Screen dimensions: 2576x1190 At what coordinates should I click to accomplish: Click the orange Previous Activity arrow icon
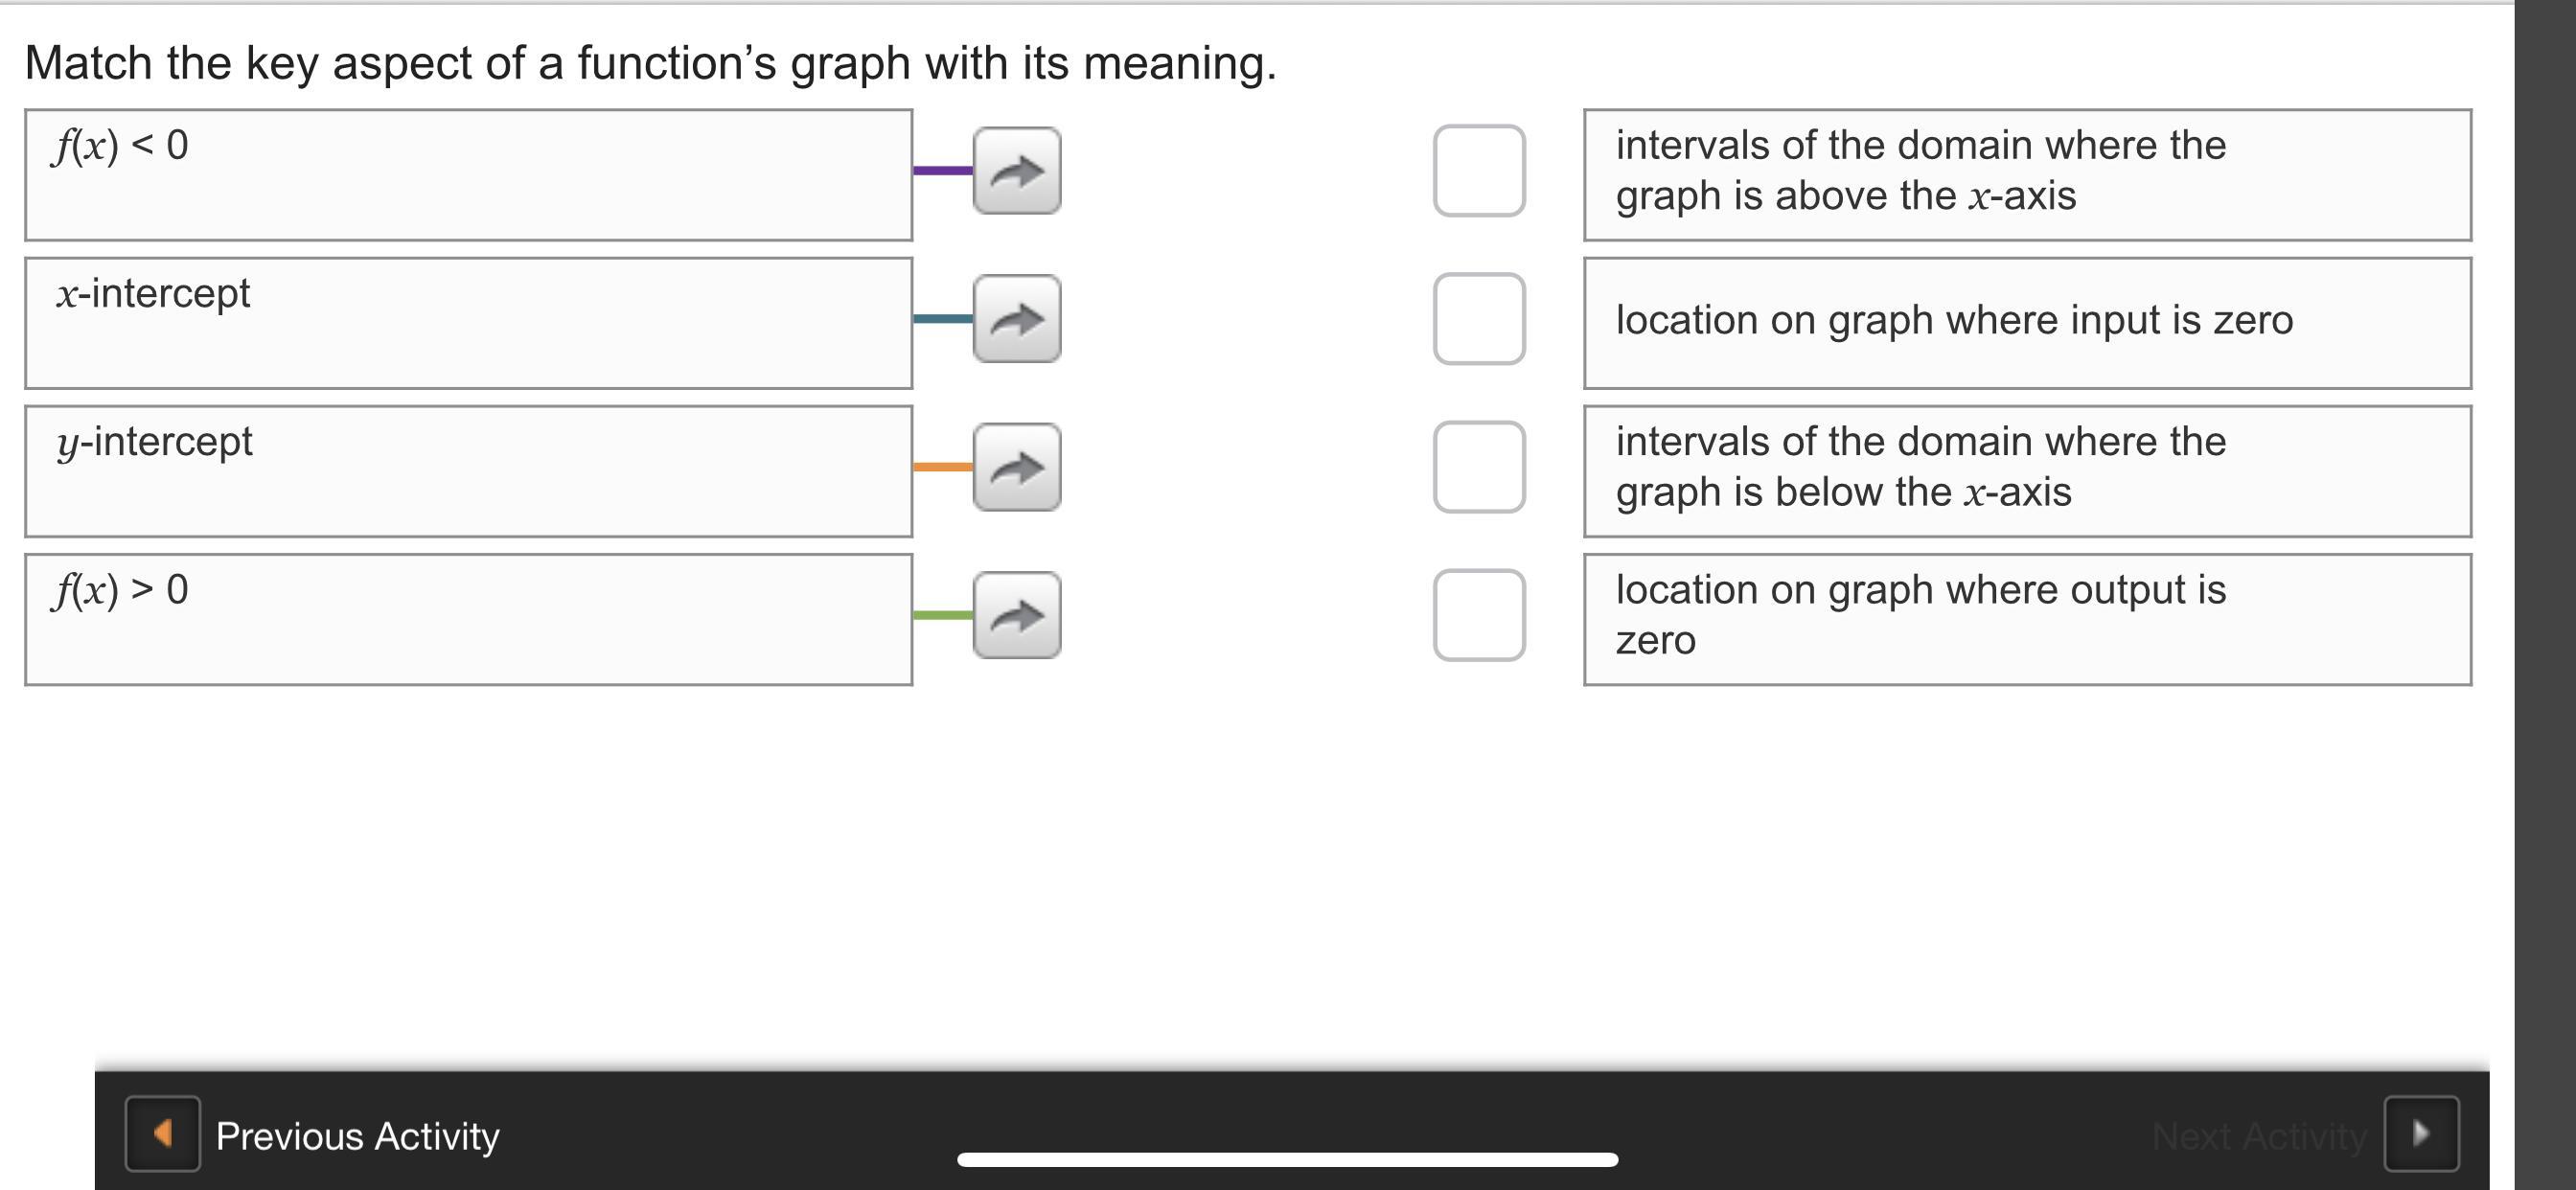tap(162, 1133)
